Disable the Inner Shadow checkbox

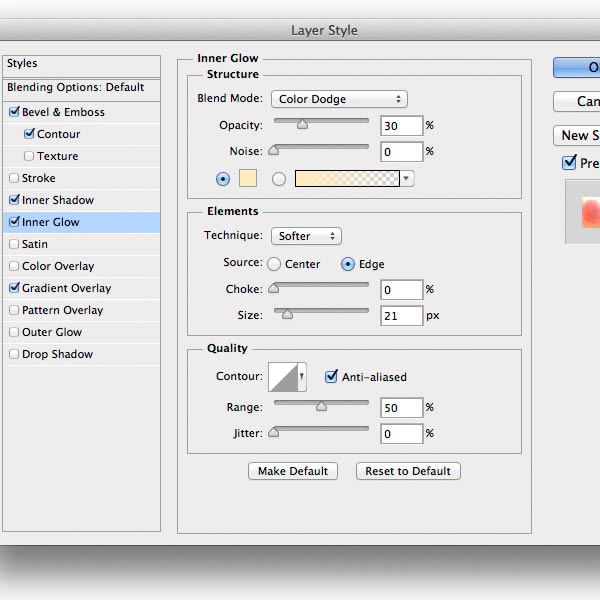[x=13, y=200]
